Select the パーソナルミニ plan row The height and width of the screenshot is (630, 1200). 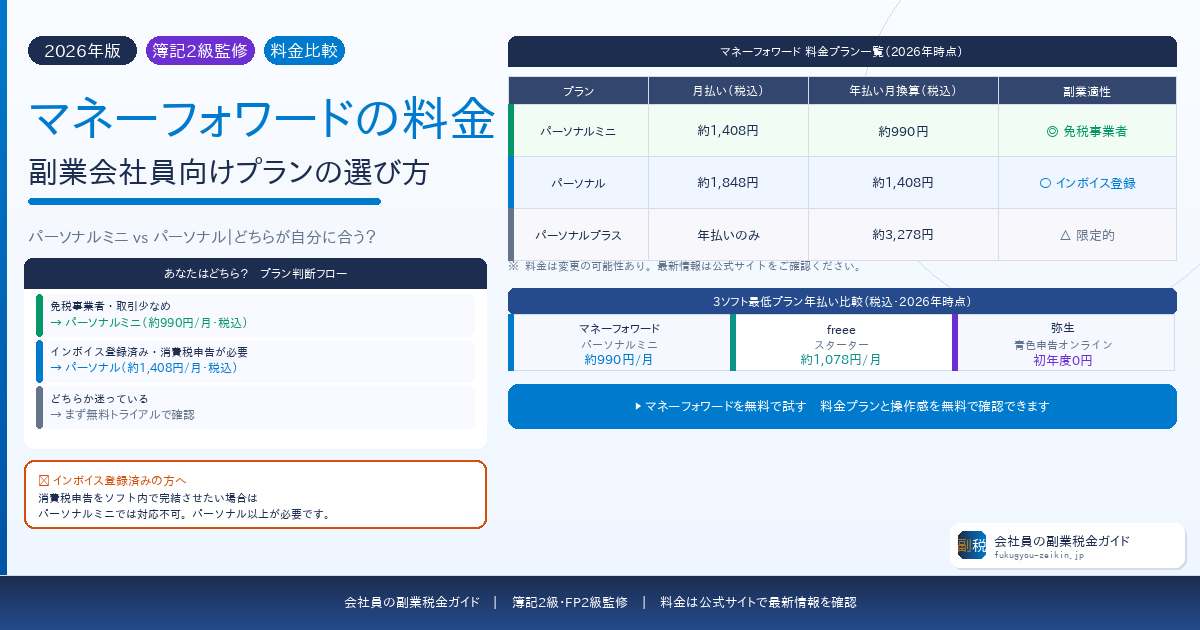tap(578, 128)
